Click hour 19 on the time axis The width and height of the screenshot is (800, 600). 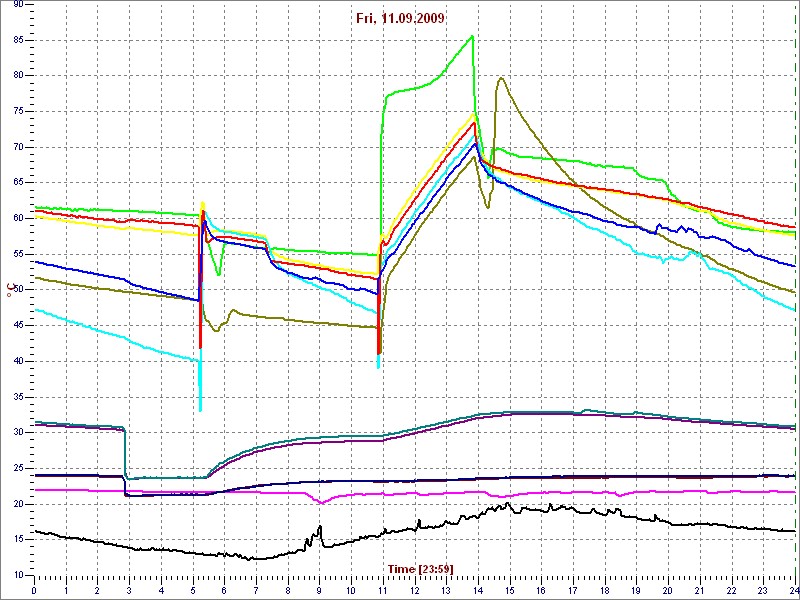[635, 590]
